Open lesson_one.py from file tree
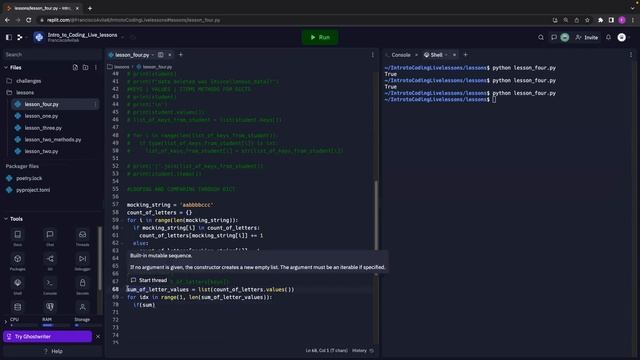This screenshot has width=640, height=360. click(41, 116)
